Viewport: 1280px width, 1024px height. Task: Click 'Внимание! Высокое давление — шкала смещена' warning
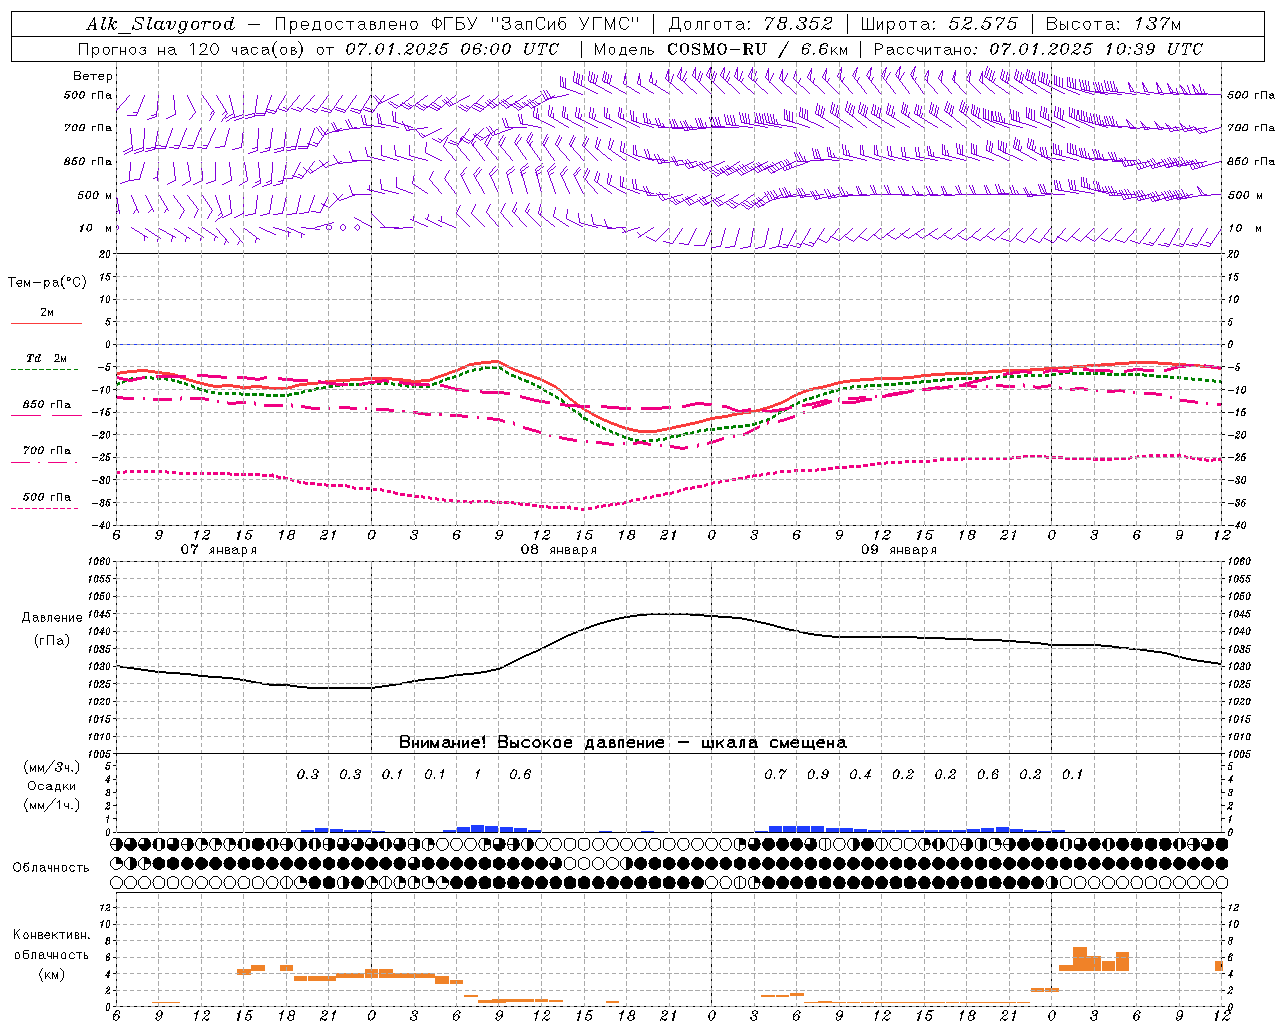622,743
